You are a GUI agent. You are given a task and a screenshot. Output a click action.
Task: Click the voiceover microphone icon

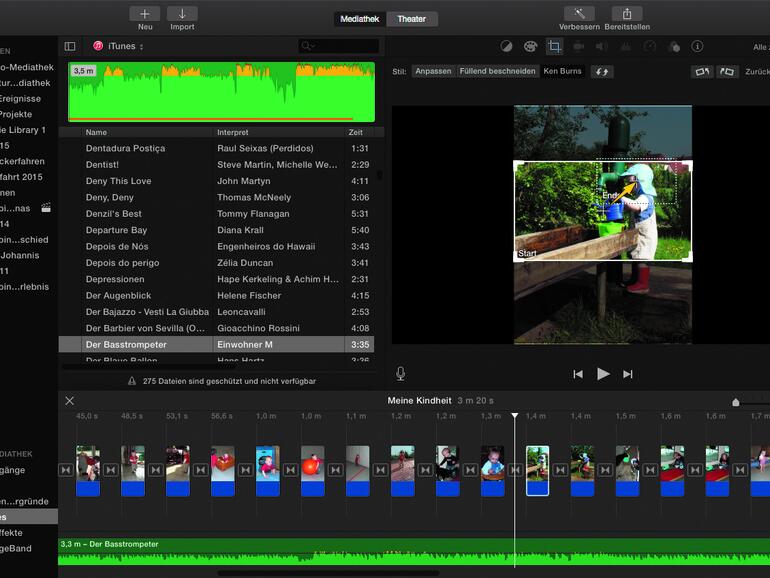coord(401,374)
